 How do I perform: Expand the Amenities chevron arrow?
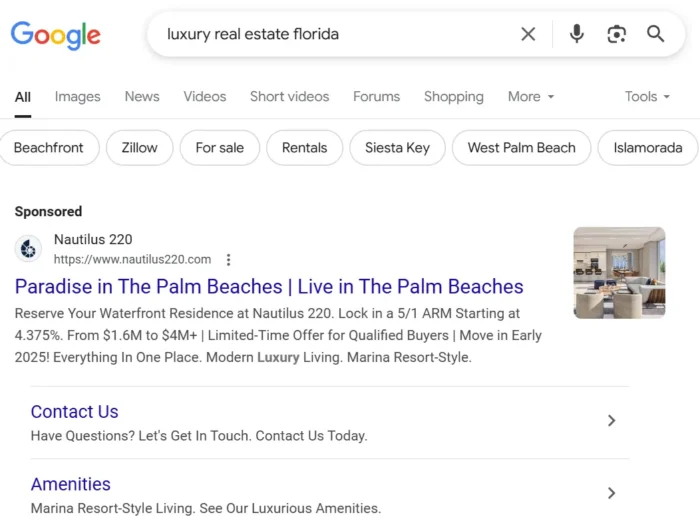pos(612,493)
